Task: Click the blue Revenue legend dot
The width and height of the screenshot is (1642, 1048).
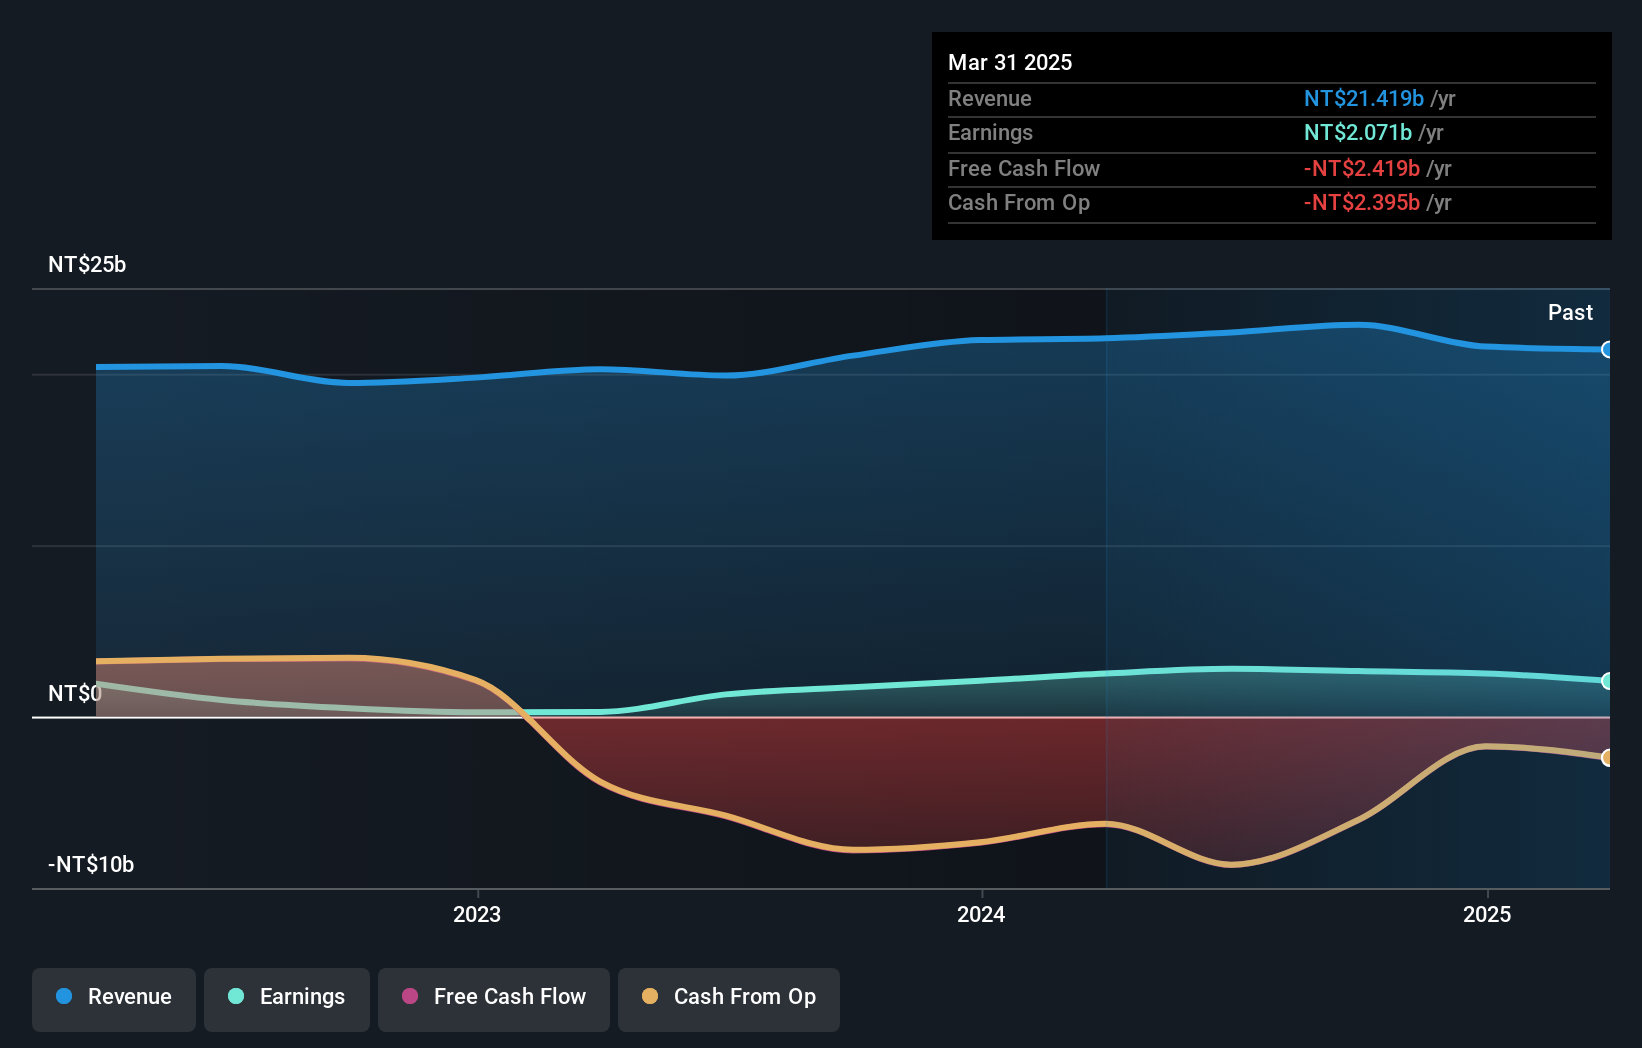Action: 64,996
